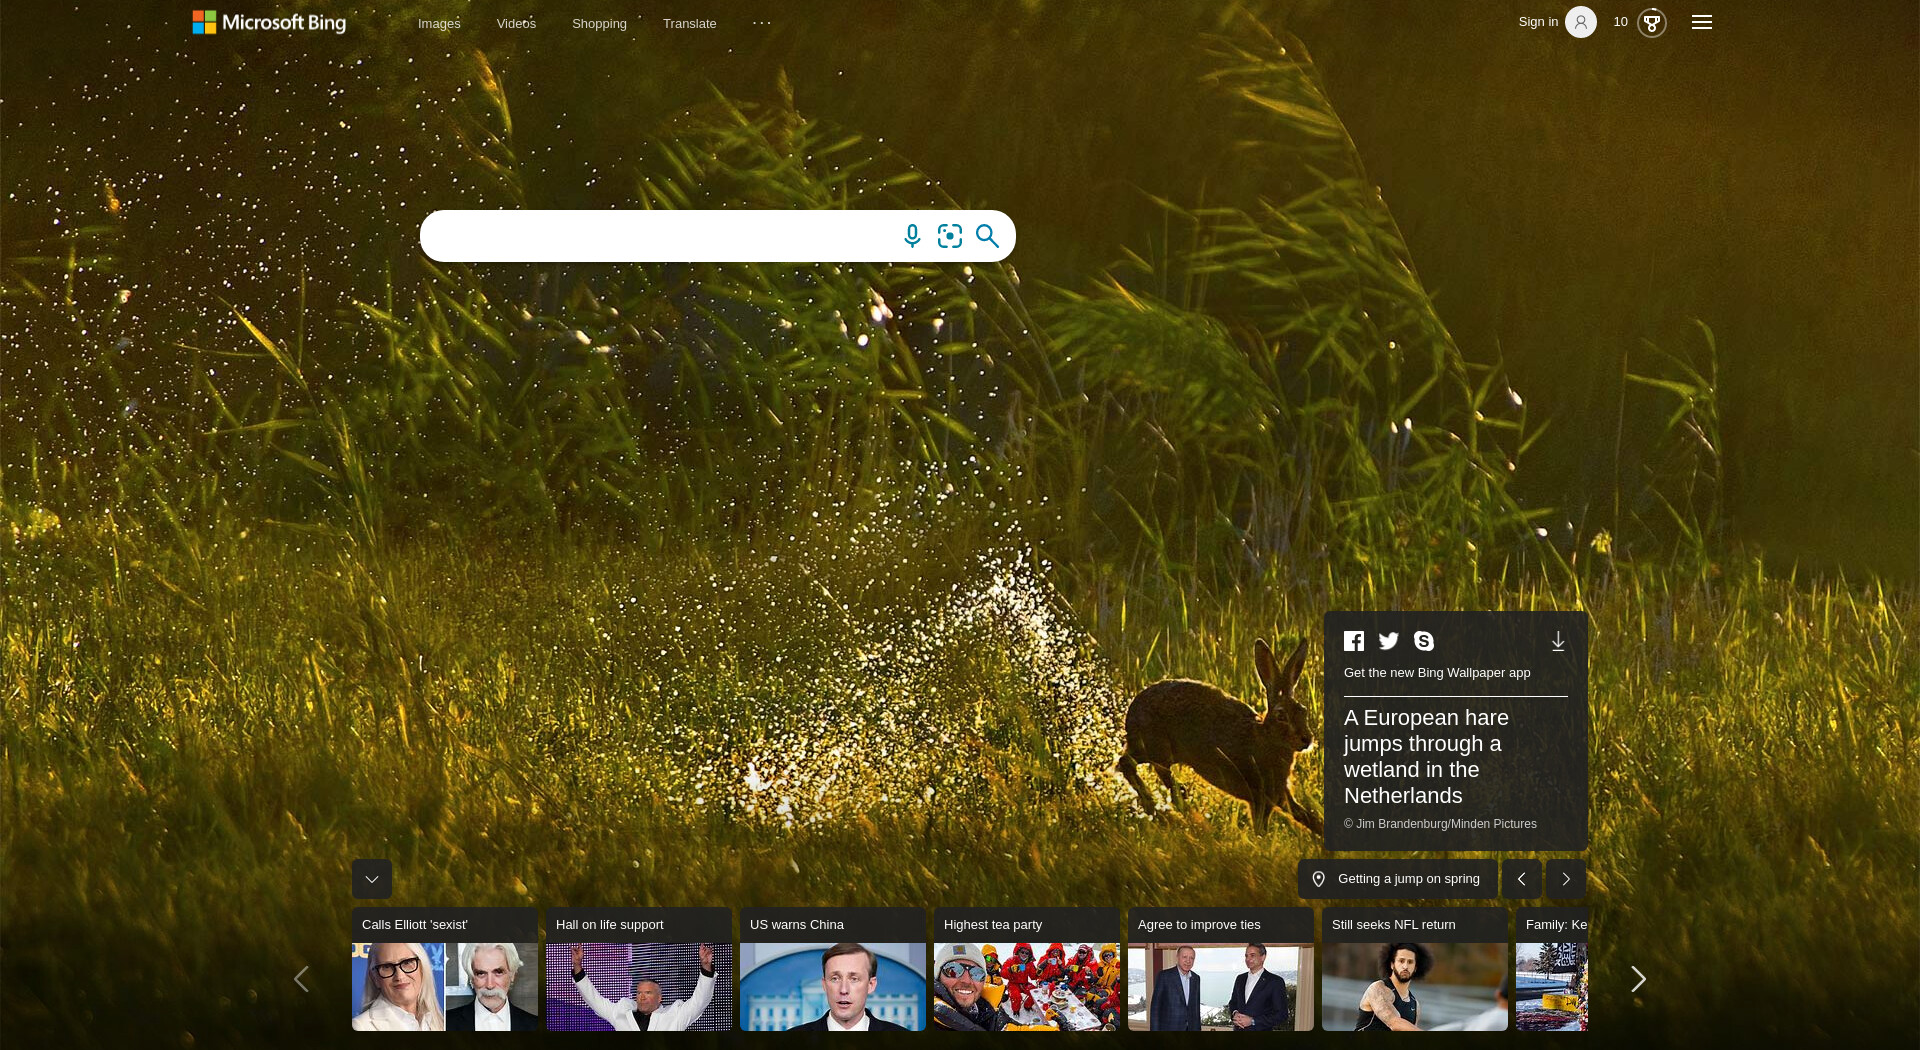Open the Translate page
1920x1050 pixels.
pos(689,23)
